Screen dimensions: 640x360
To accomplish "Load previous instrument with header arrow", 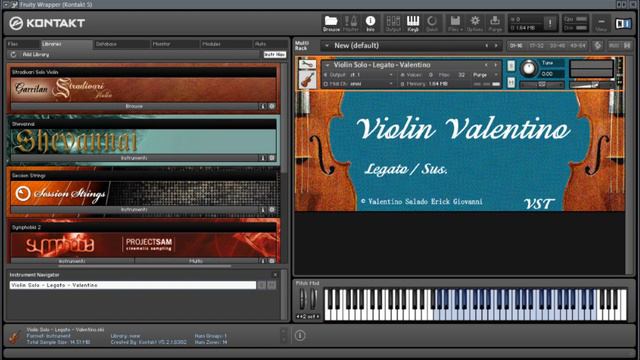I will (487, 65).
